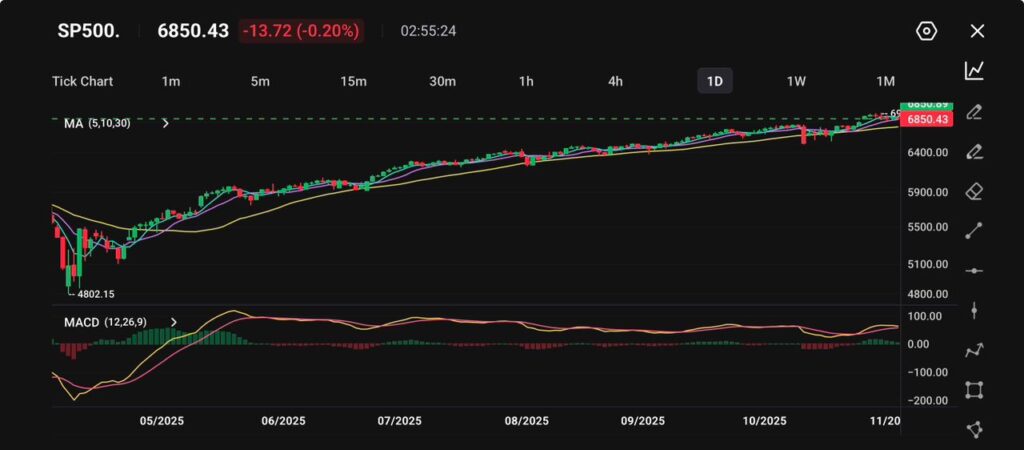1024x450 pixels.
Task: Click the red 6850.43 price tag on axis
Action: pos(925,119)
